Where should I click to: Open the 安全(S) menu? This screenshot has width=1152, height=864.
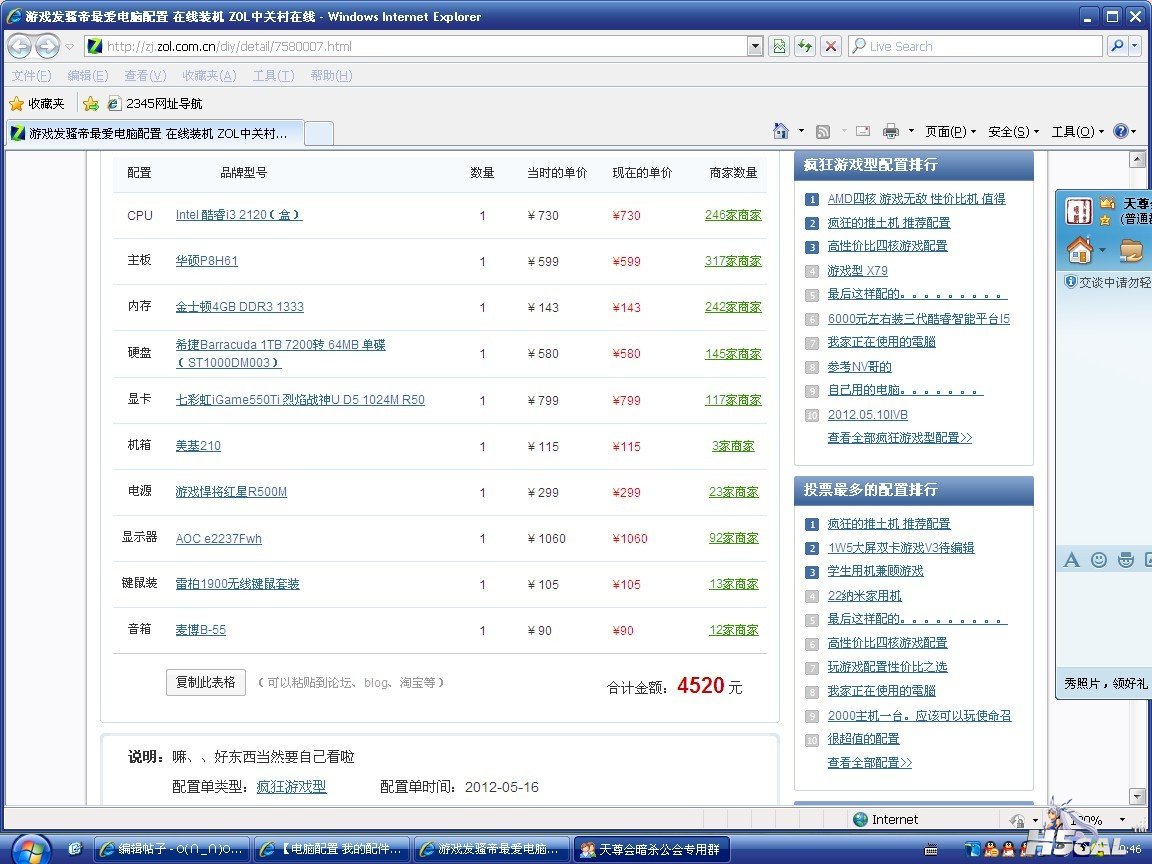point(1013,132)
